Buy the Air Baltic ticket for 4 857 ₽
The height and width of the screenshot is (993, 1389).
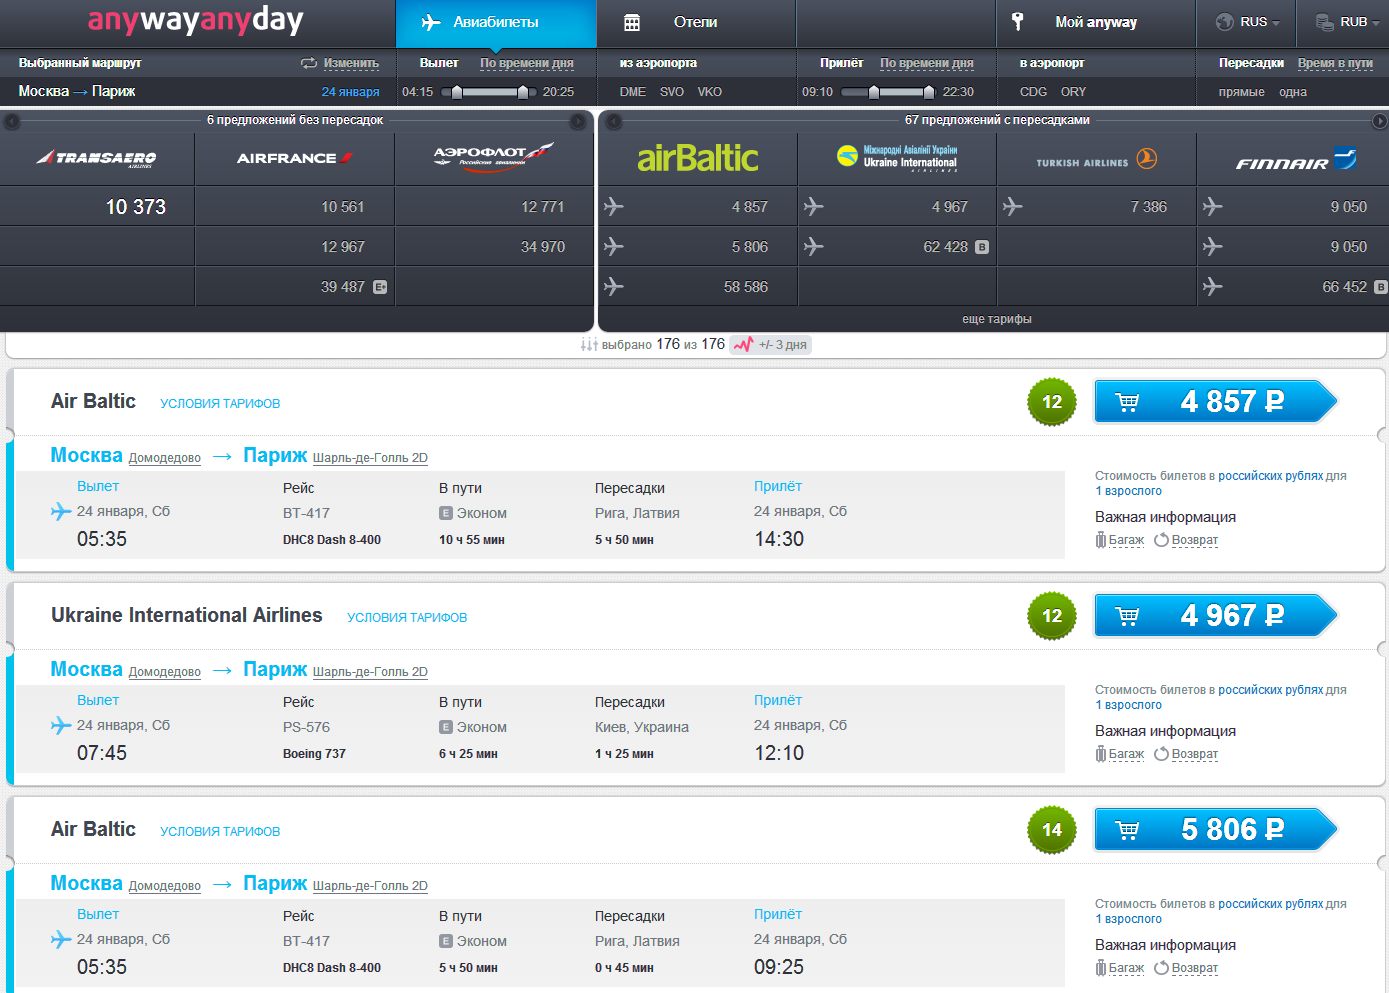[1215, 402]
